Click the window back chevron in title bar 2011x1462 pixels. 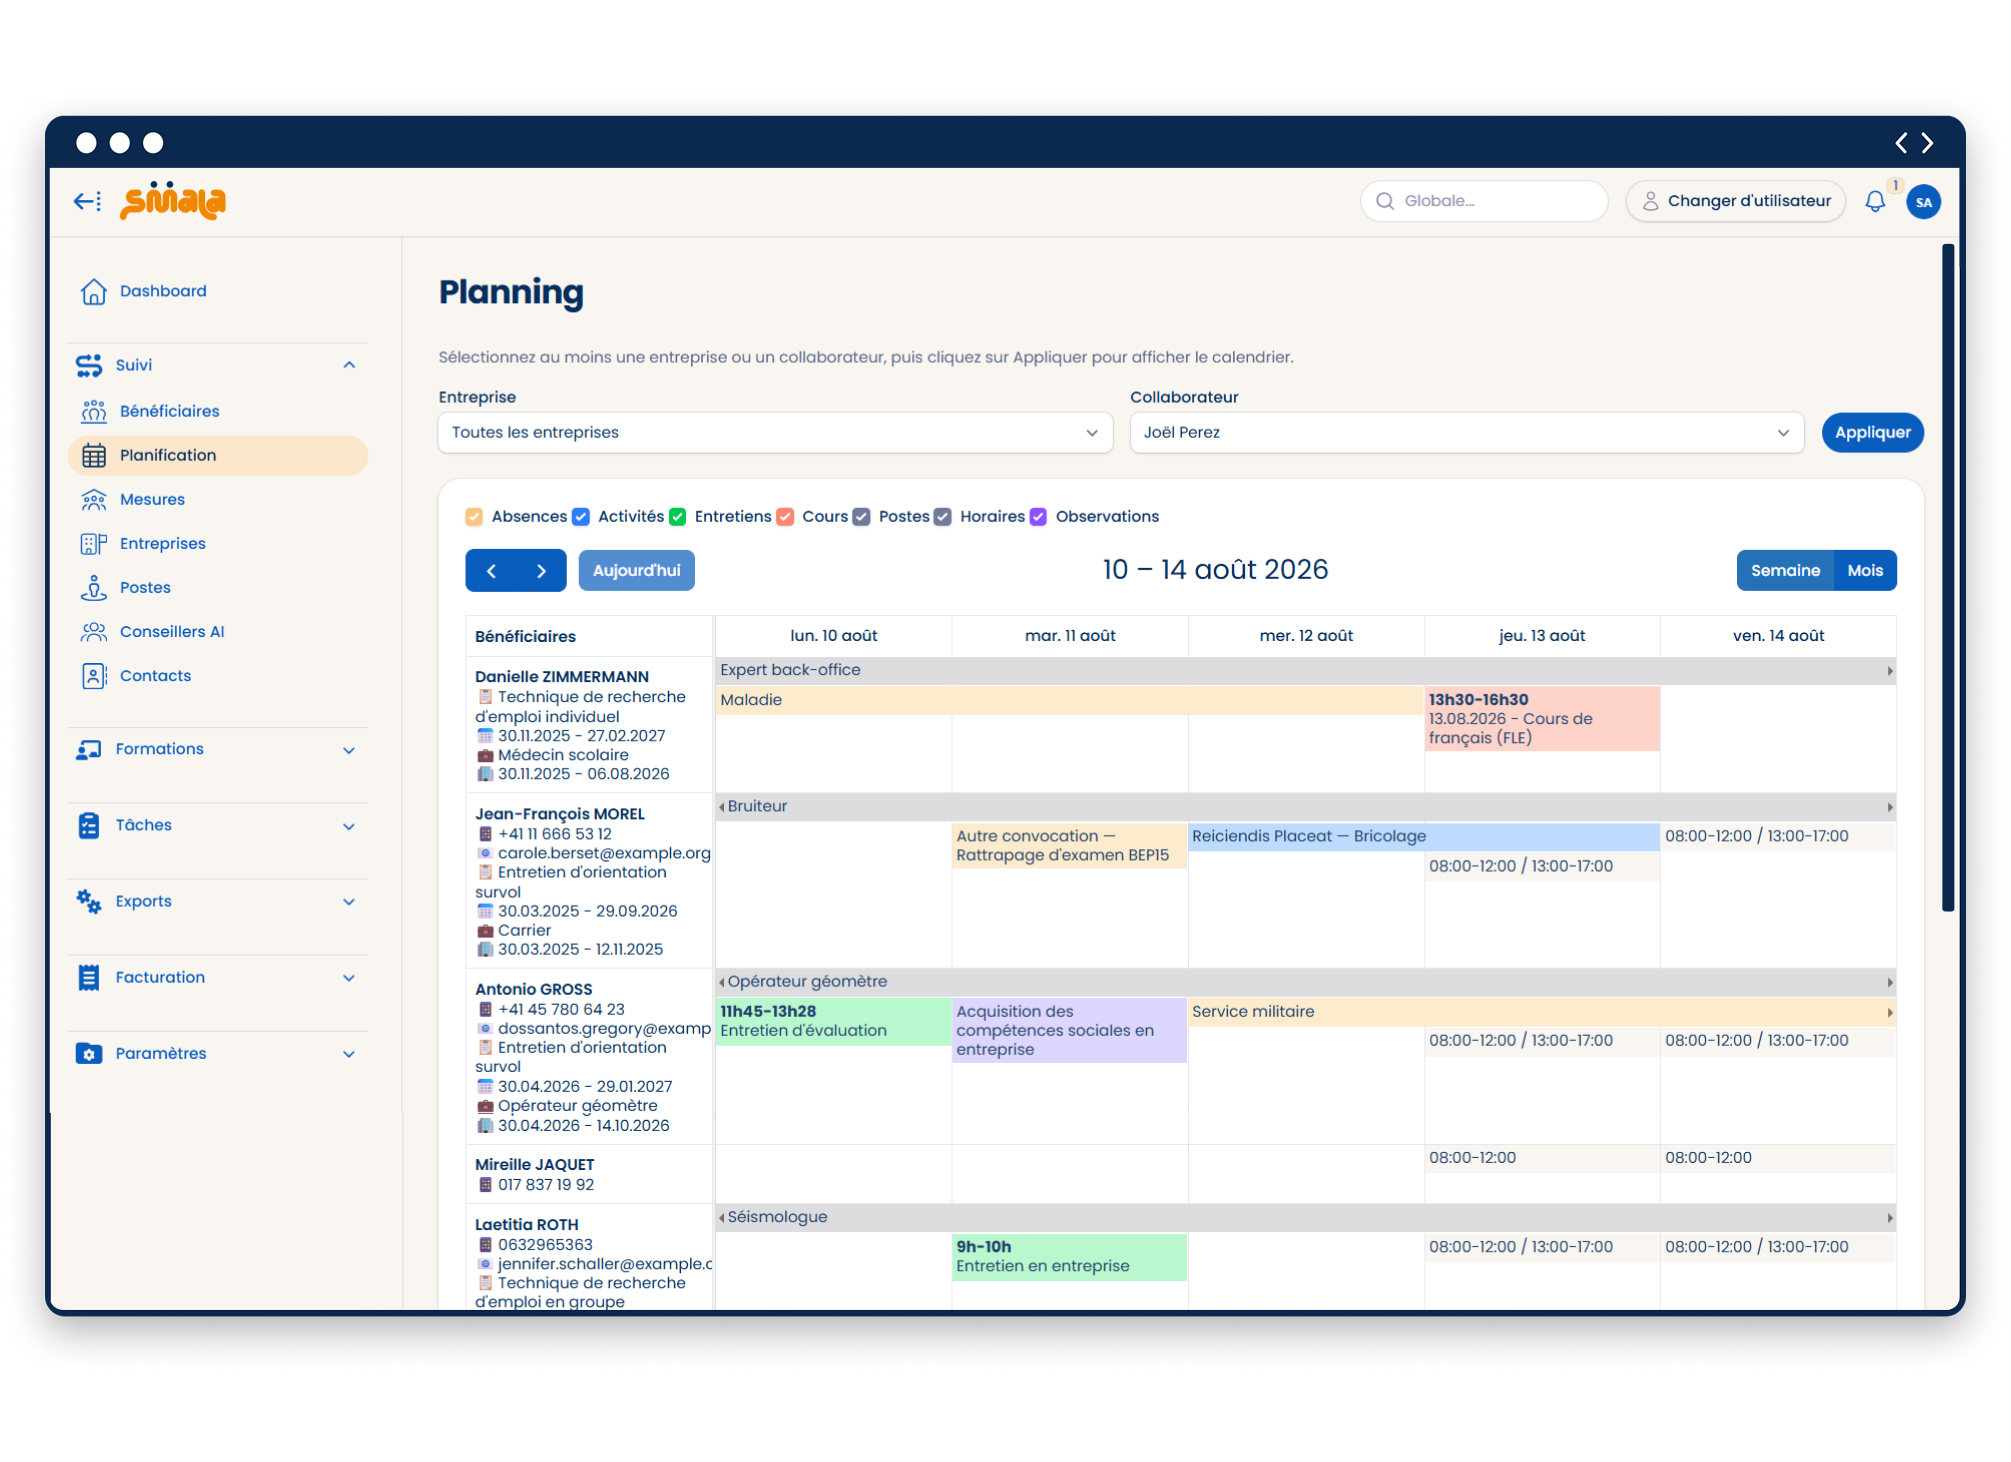1901,143
